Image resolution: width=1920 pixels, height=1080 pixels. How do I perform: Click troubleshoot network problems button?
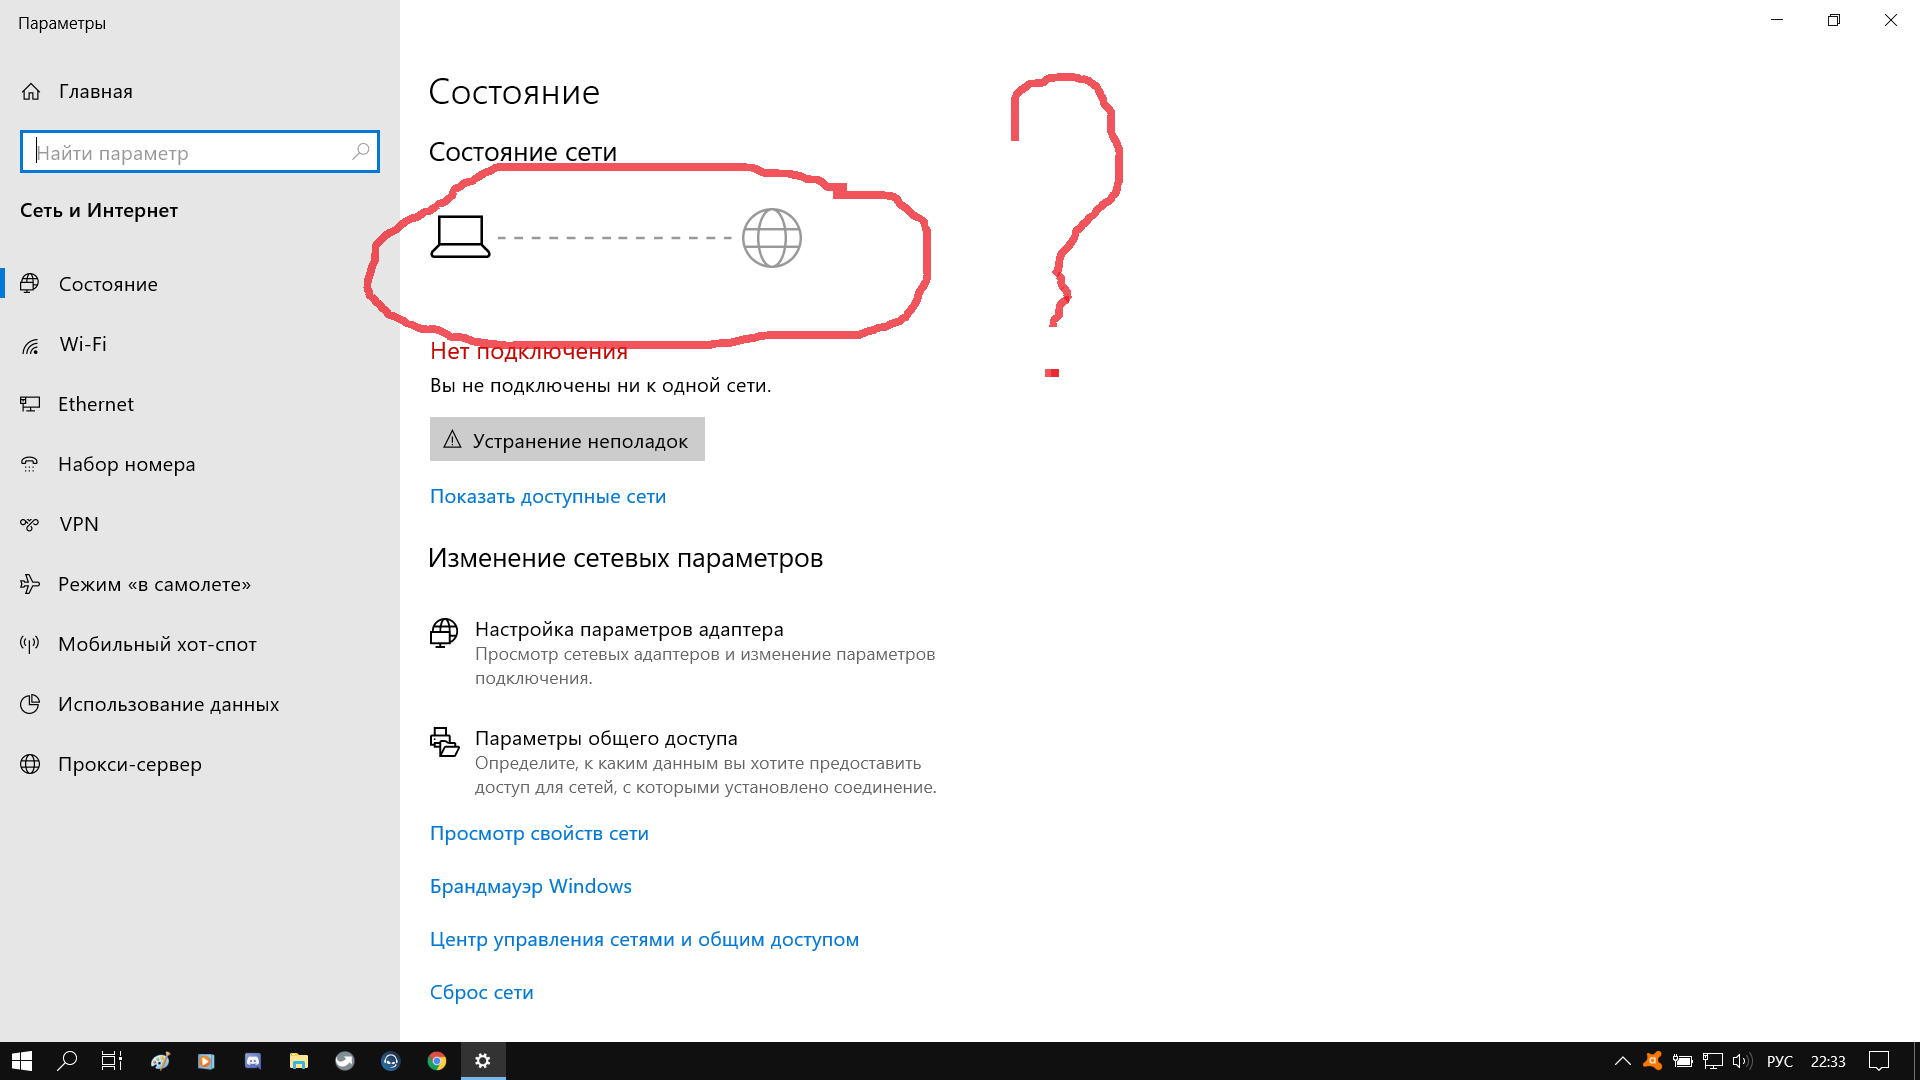click(x=566, y=439)
